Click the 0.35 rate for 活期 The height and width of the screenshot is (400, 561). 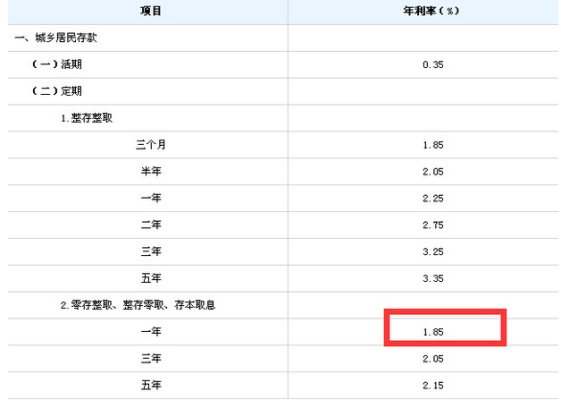click(433, 65)
